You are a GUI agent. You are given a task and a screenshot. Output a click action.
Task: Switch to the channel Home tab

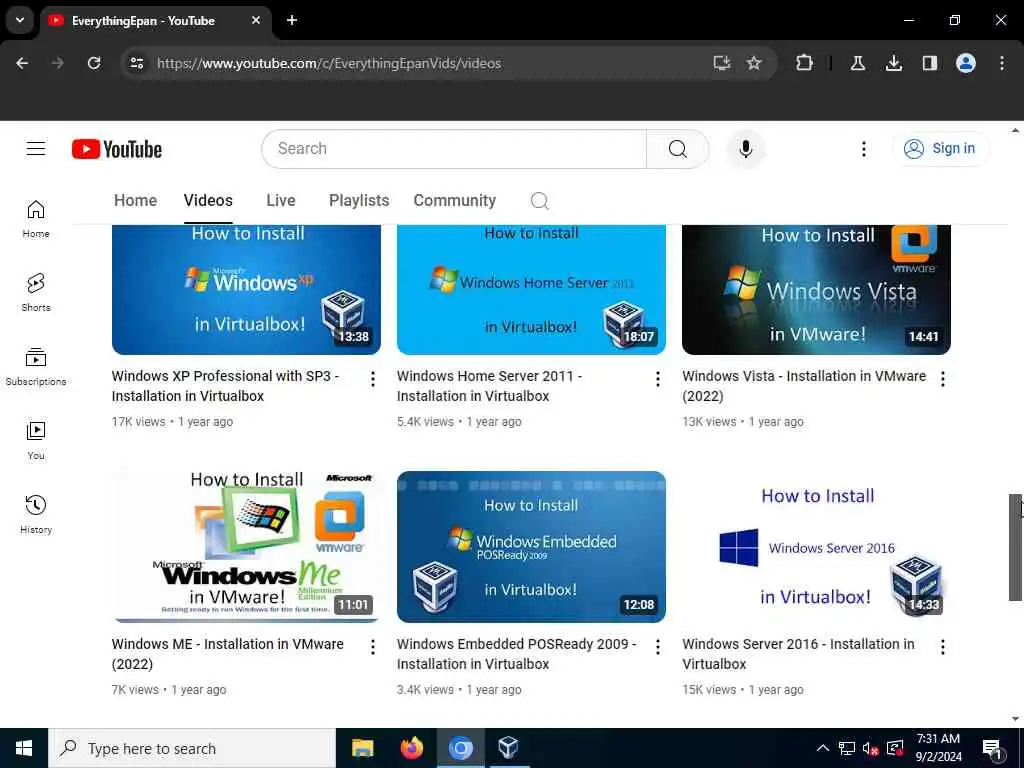135,200
